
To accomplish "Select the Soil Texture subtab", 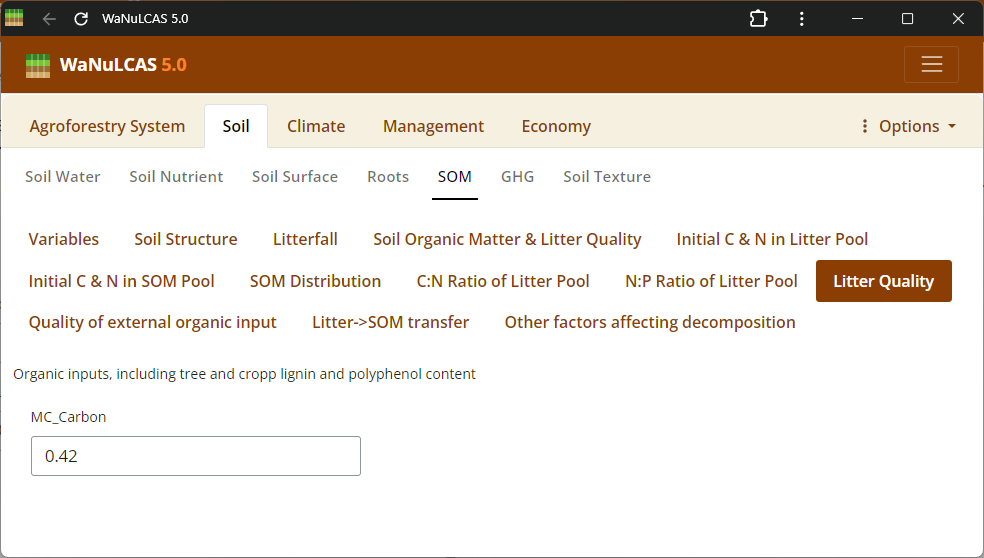I will point(606,177).
